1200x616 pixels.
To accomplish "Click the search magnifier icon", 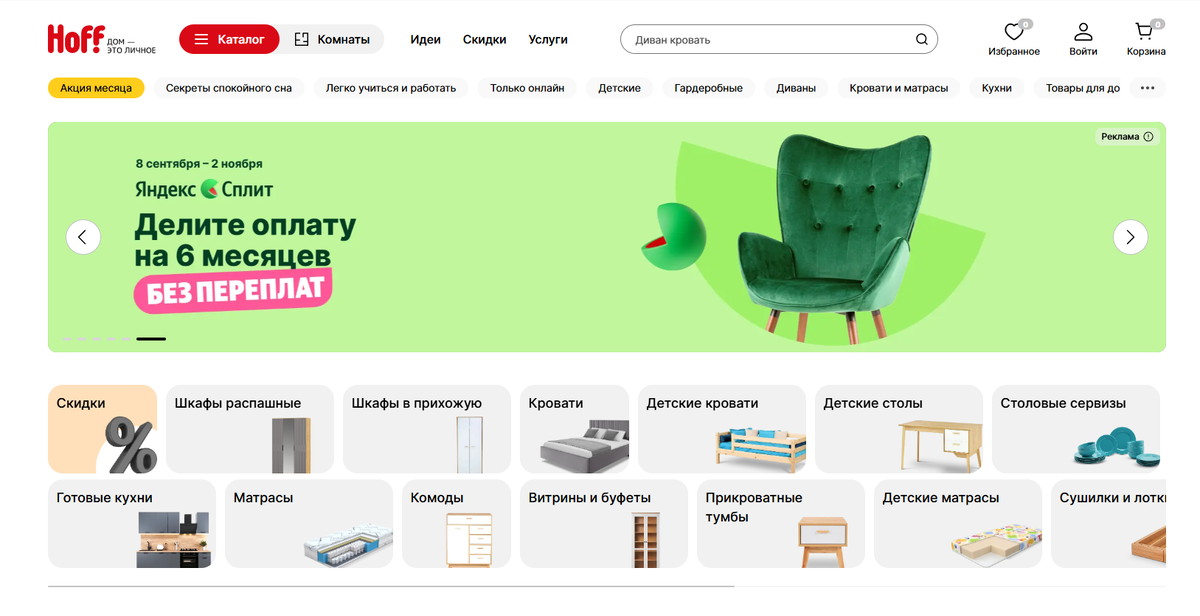I will coord(922,40).
